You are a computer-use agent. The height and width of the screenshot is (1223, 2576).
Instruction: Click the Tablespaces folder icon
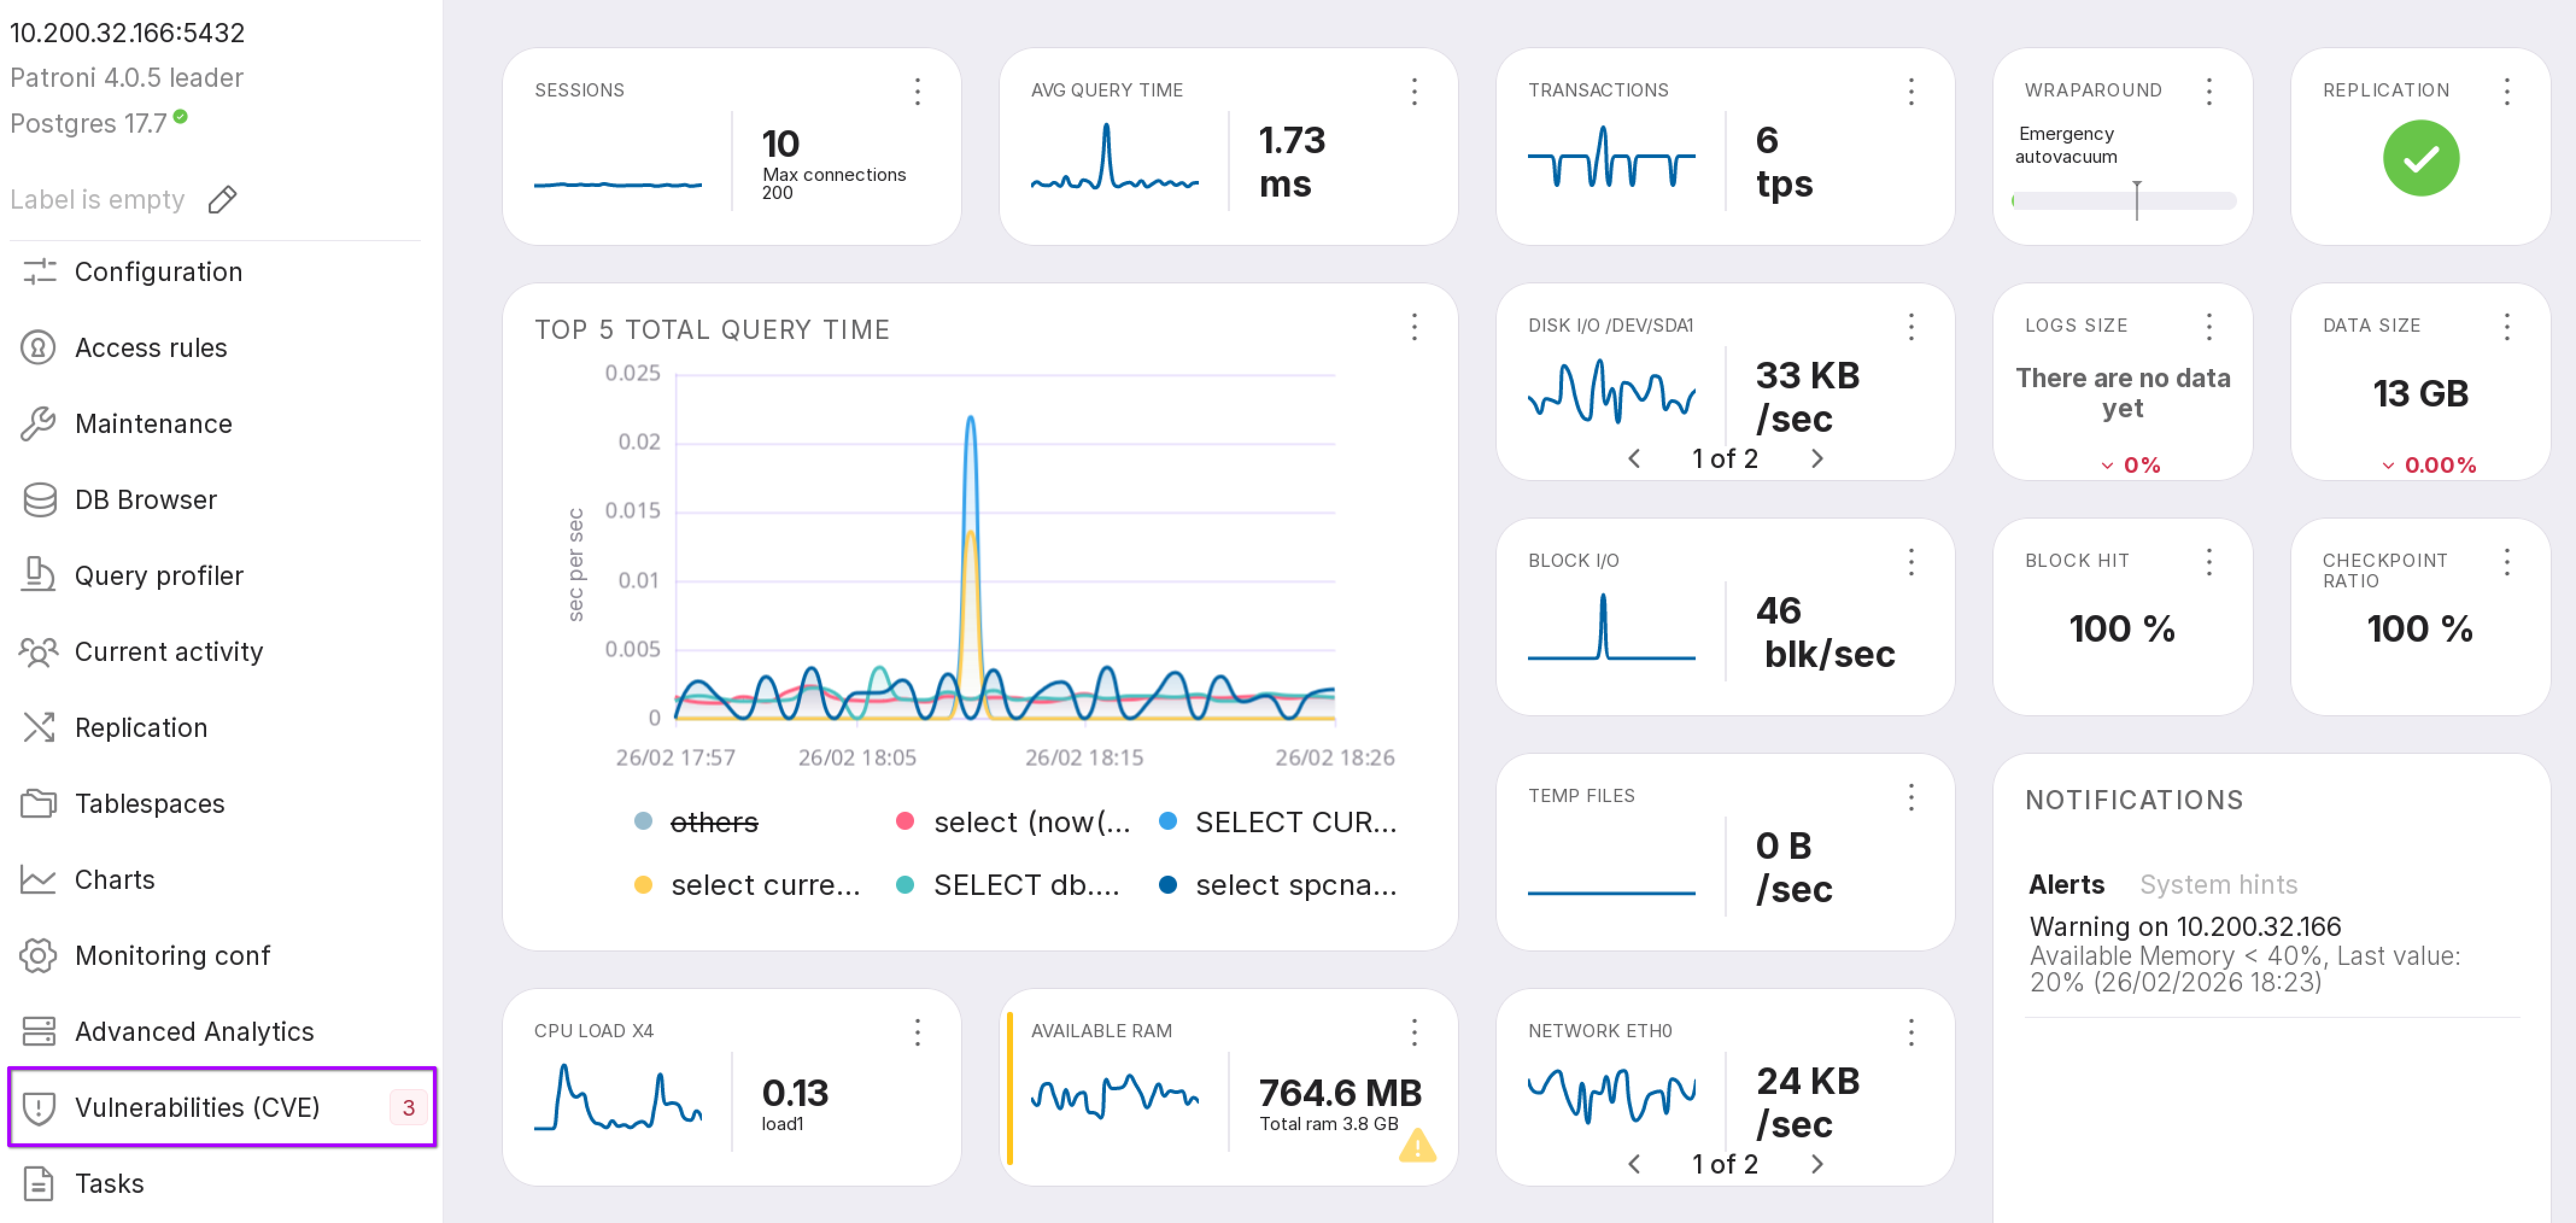tap(39, 803)
